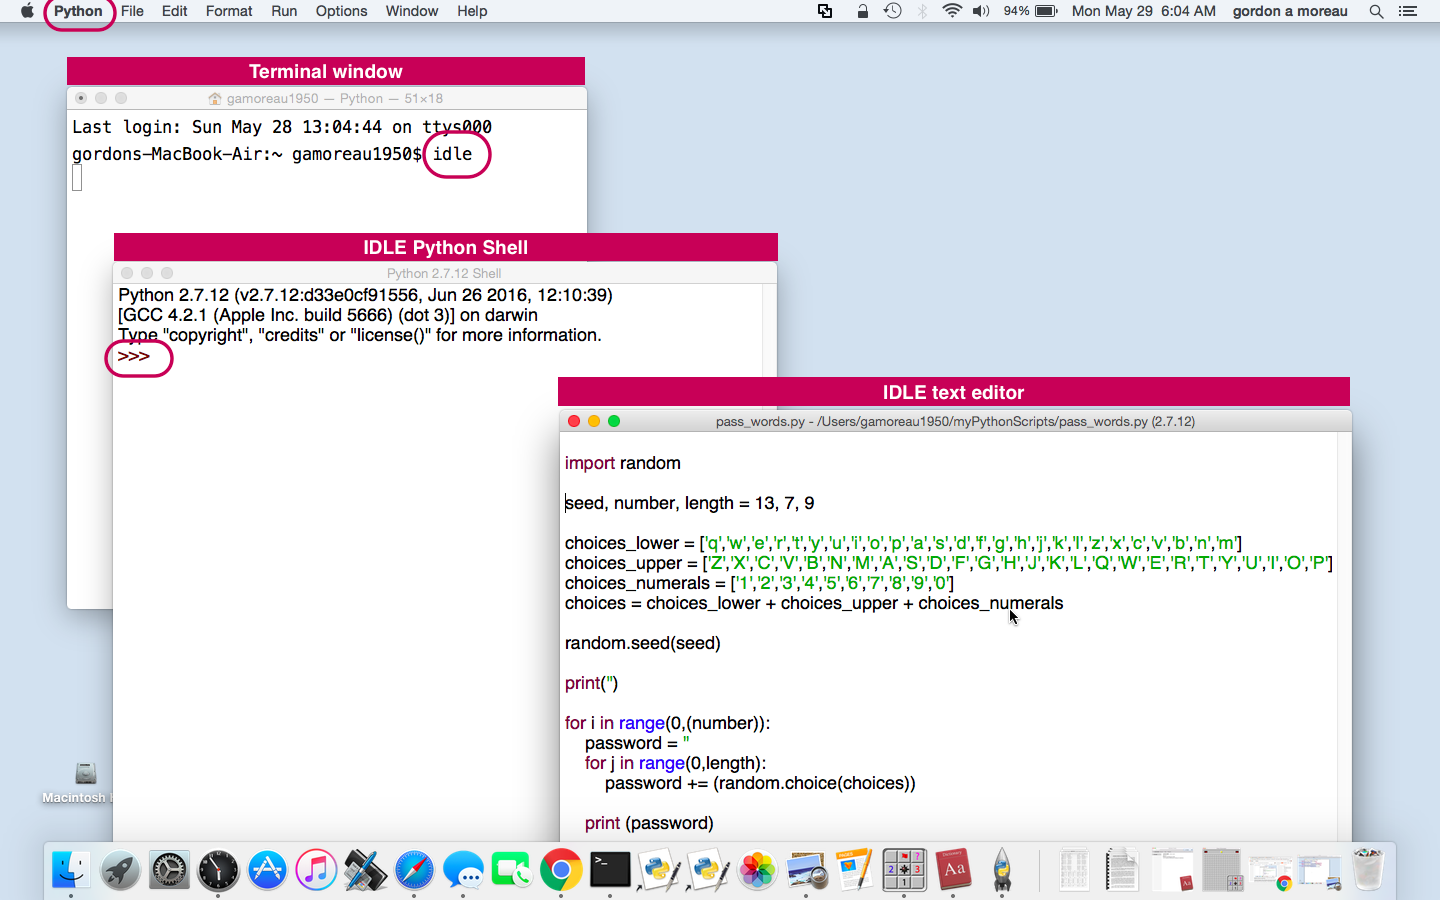Open the Edit menu
This screenshot has width=1440, height=900.
175,11
